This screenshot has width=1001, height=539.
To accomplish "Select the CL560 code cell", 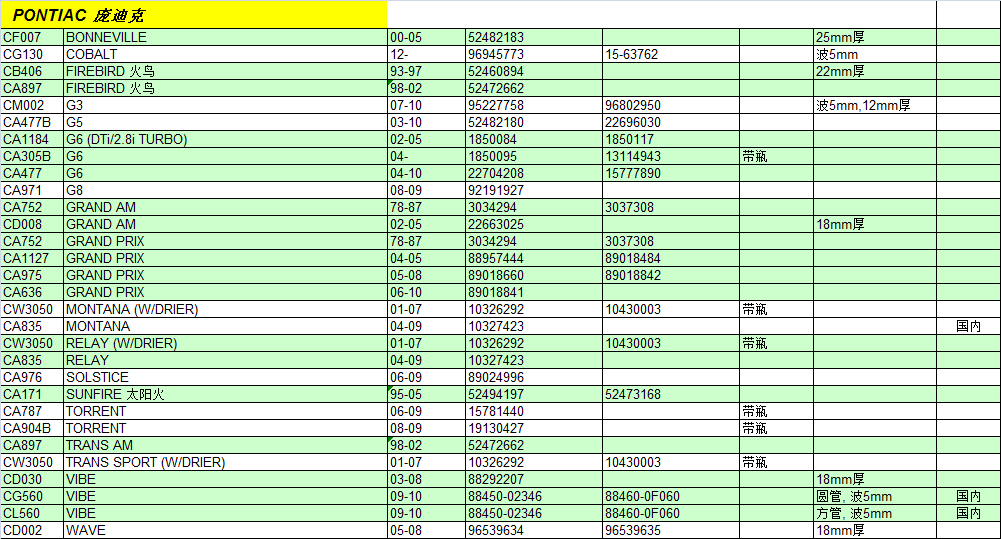I will pos(32,513).
